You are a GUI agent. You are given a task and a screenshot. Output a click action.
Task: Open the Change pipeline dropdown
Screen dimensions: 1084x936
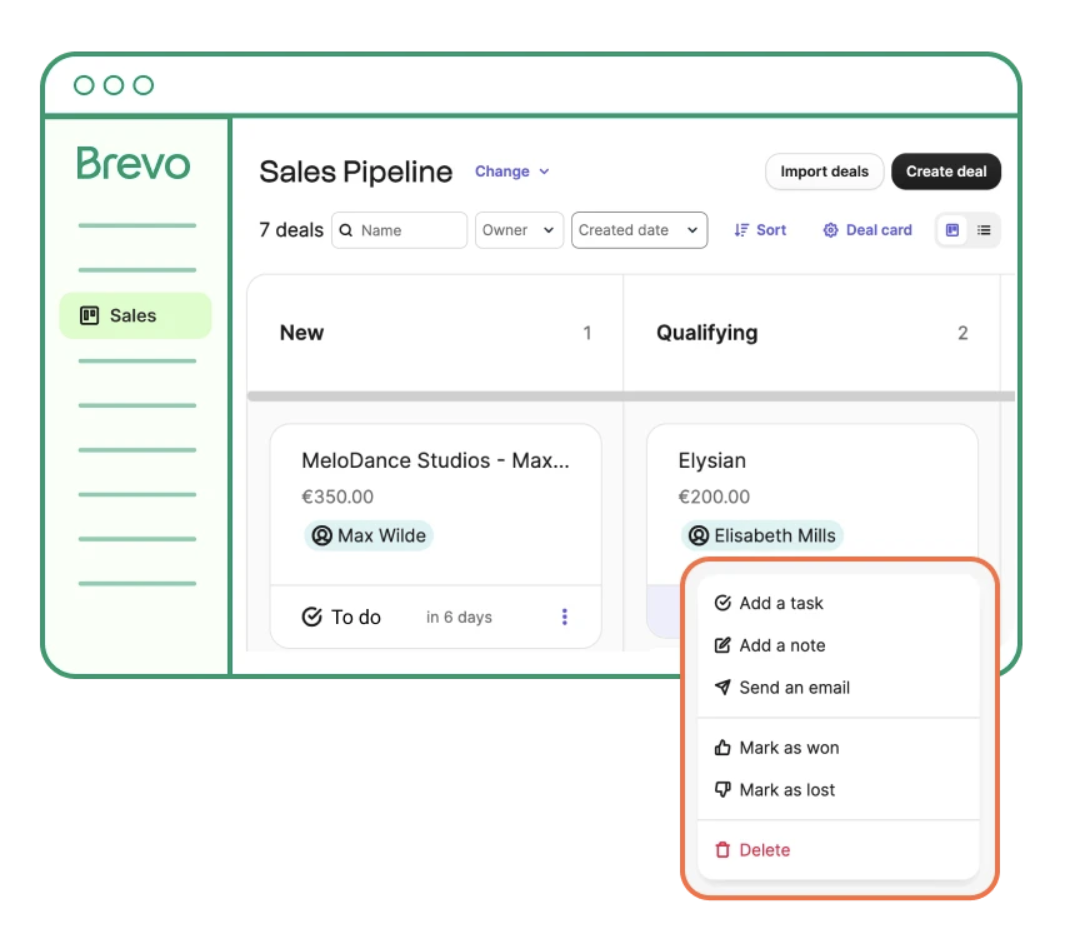coord(512,171)
